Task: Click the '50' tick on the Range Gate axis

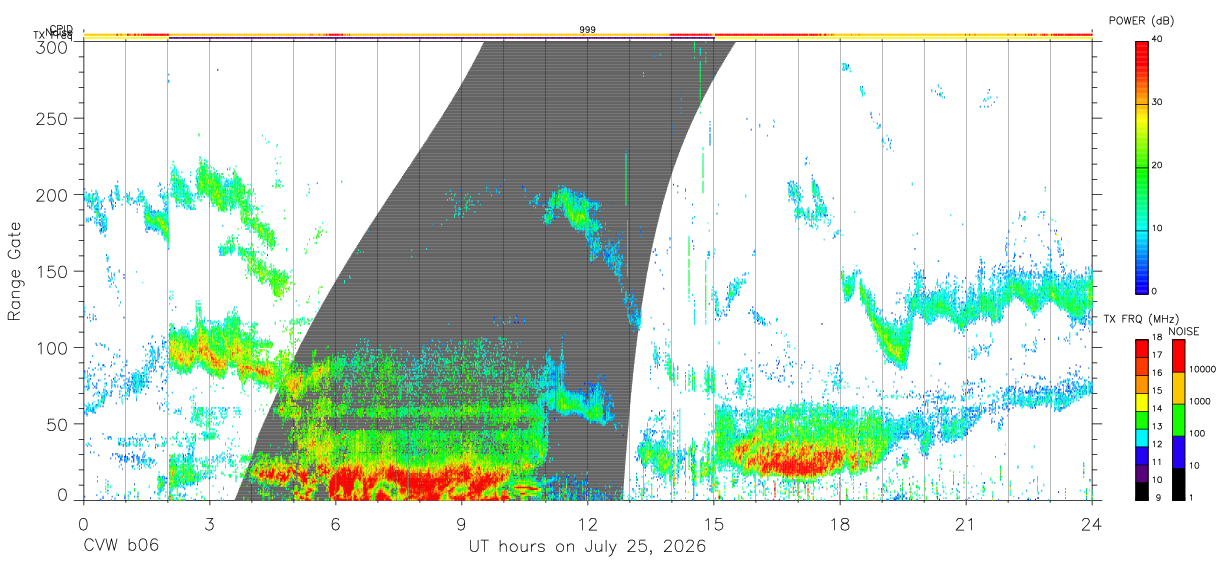Action: coord(59,423)
